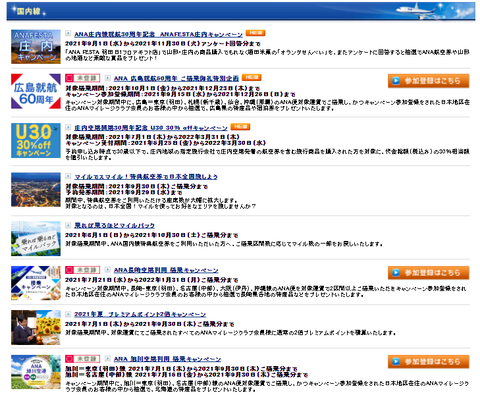
Task: Click 対象搭乗期間 2021年10月1日(金)から2021年12月23日 text
Action: pos(162,88)
